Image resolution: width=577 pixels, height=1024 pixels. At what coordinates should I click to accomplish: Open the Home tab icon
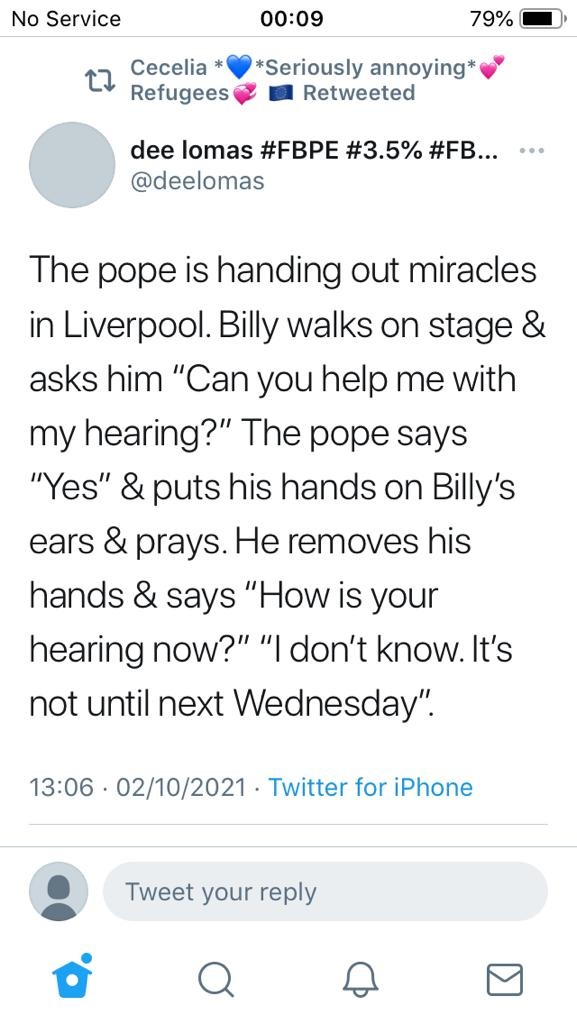tap(72, 976)
